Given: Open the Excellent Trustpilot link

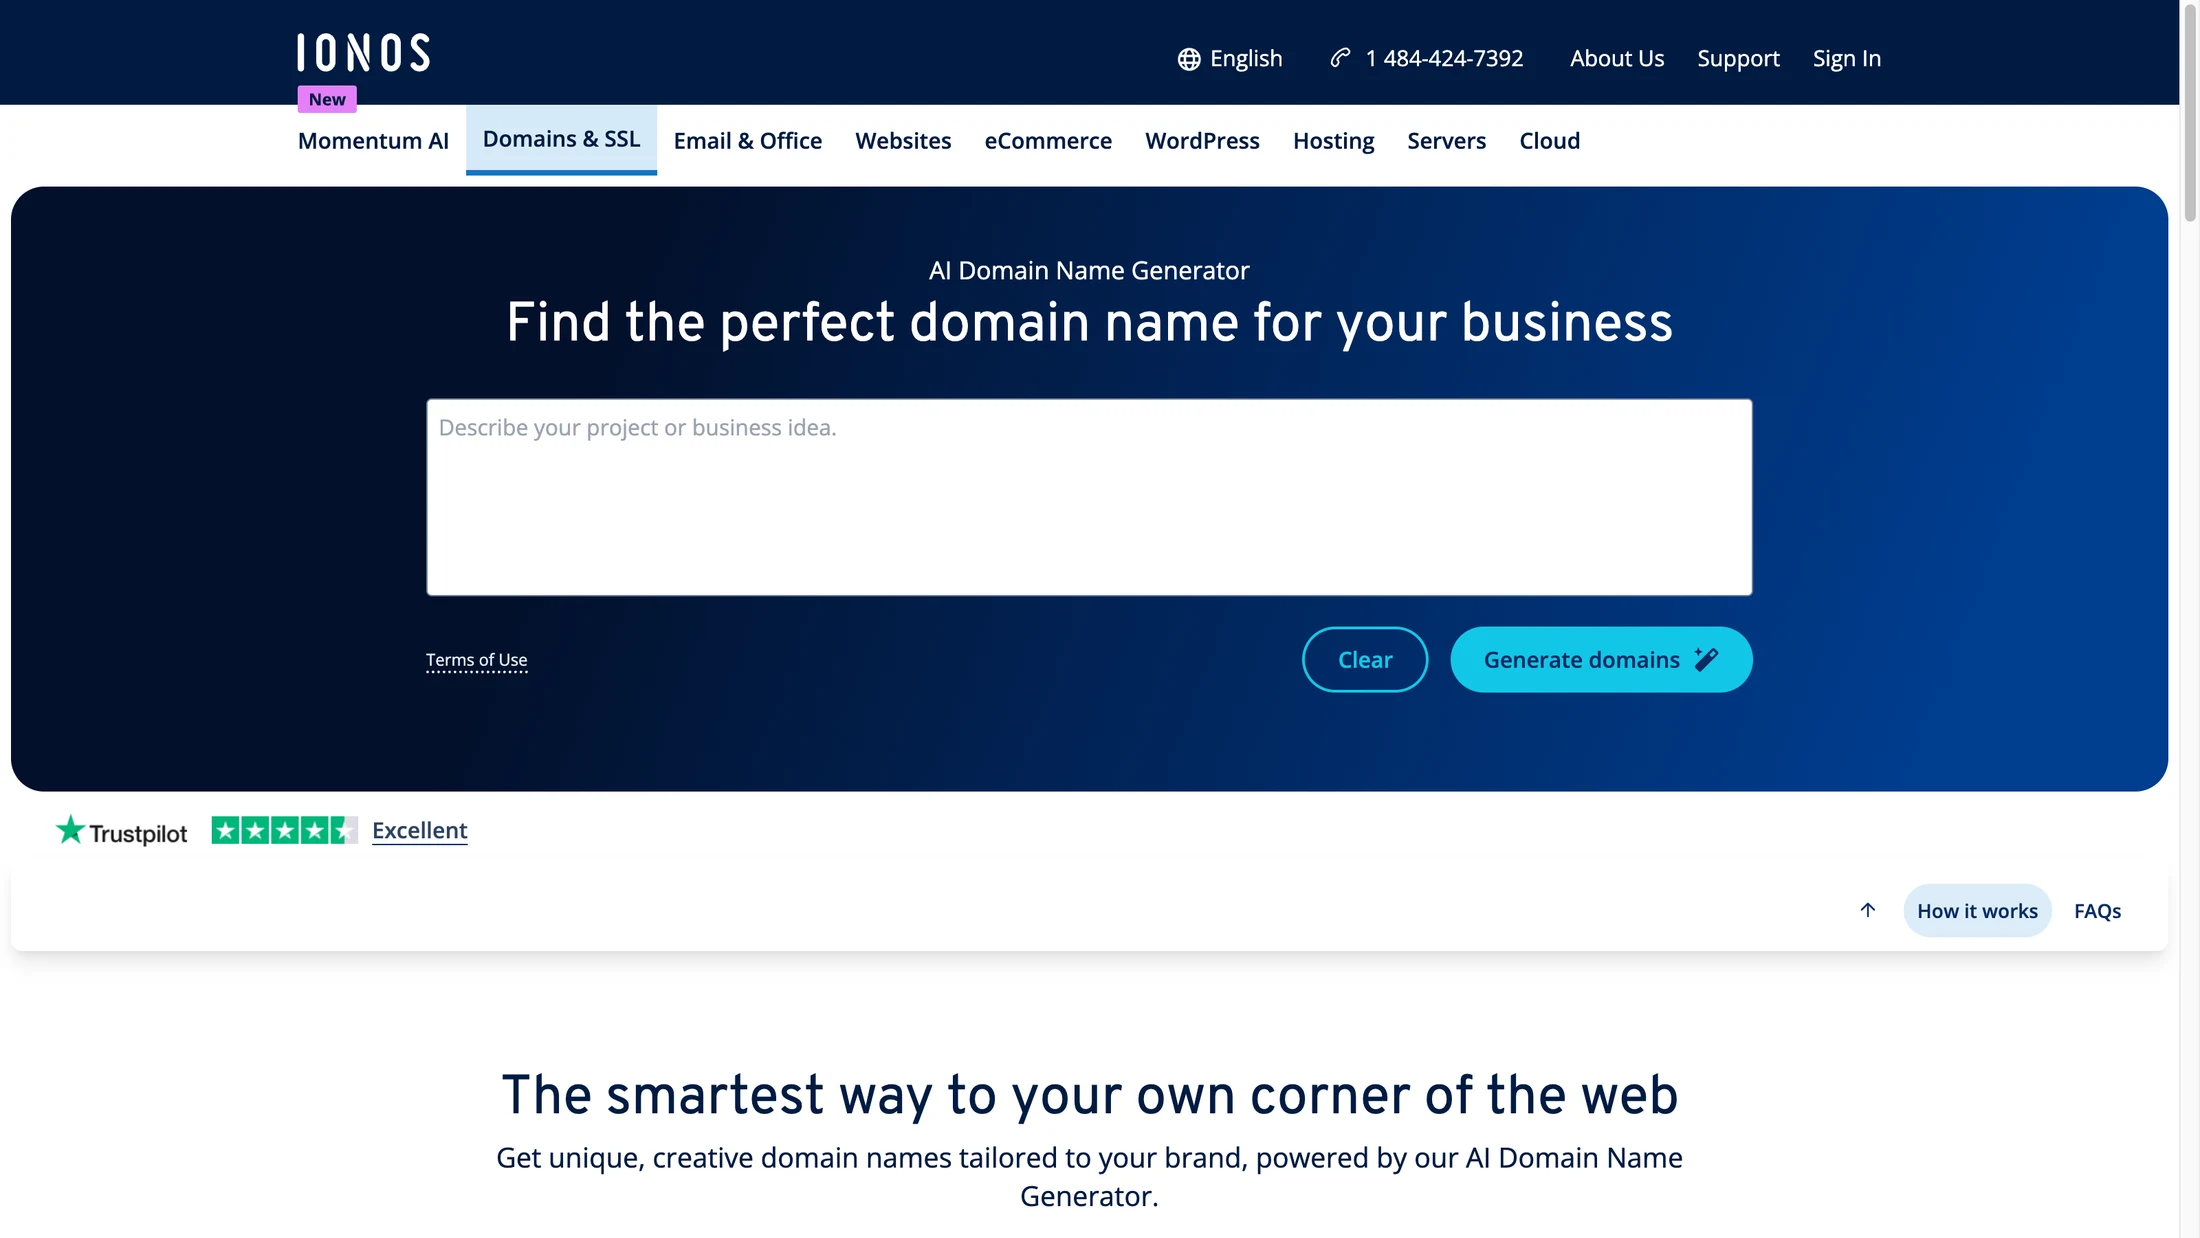Looking at the screenshot, I should (x=419, y=830).
